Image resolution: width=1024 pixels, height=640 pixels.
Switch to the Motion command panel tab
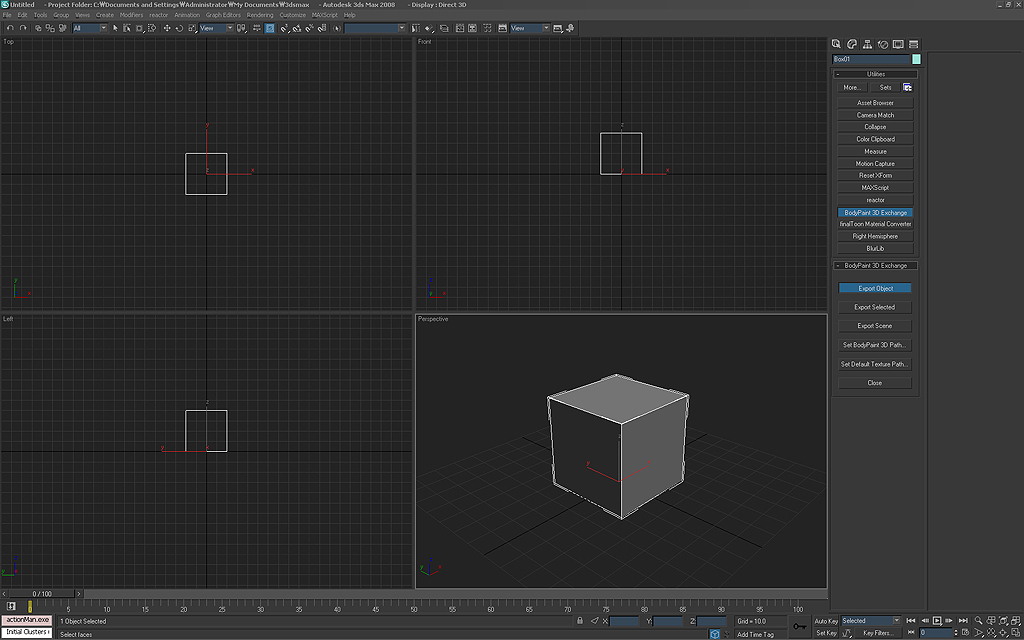coord(883,44)
